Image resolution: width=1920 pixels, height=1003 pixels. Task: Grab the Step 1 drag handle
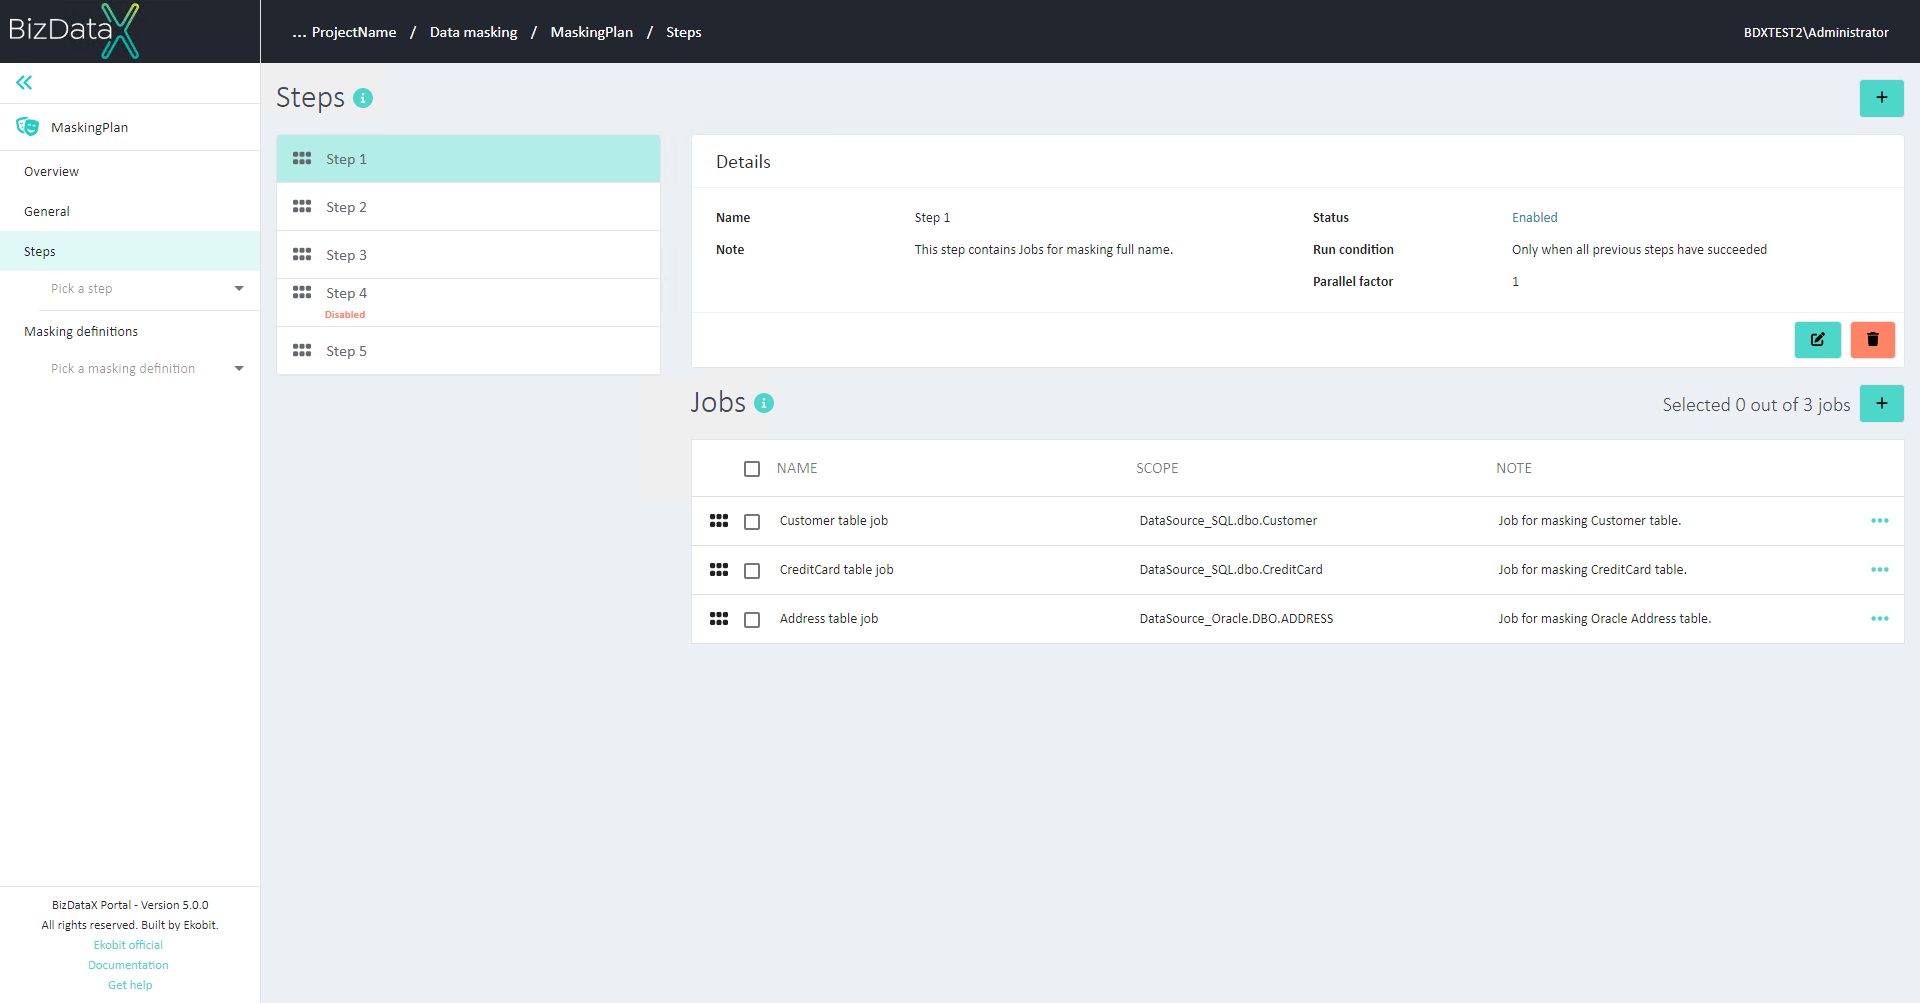[x=302, y=158]
